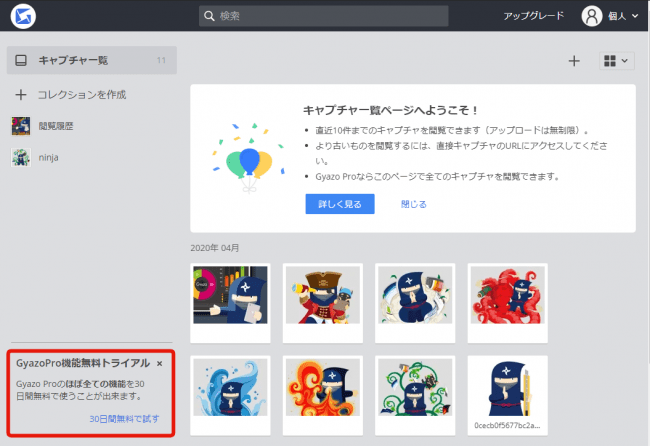Viewport: 650px width, 446px height.
Task: Open the アップグレード upgrade link
Action: coord(534,16)
